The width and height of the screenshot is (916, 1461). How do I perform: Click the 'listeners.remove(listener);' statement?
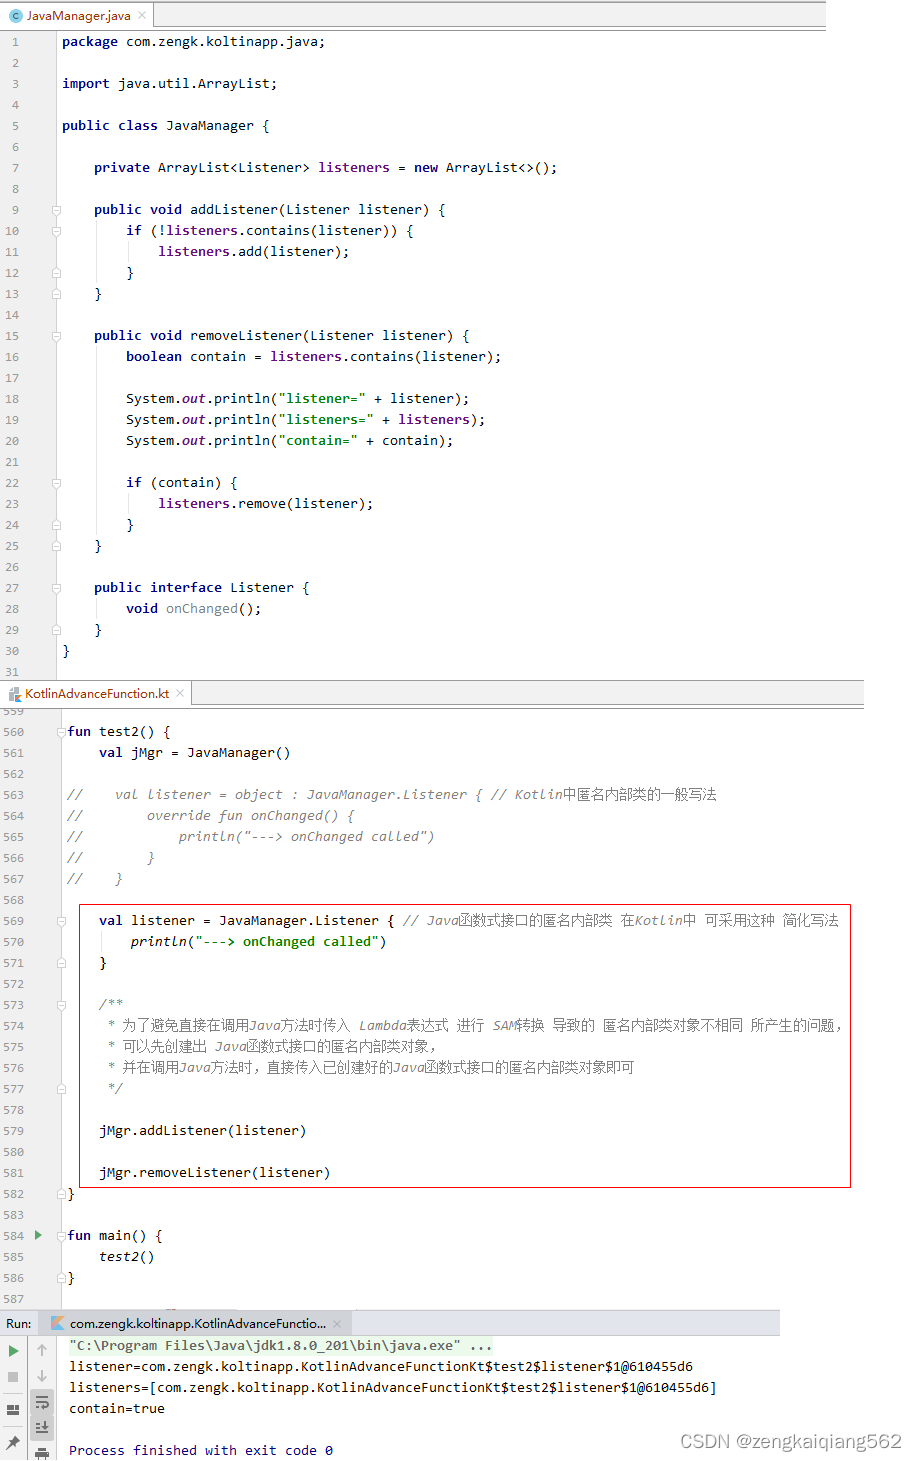[266, 504]
